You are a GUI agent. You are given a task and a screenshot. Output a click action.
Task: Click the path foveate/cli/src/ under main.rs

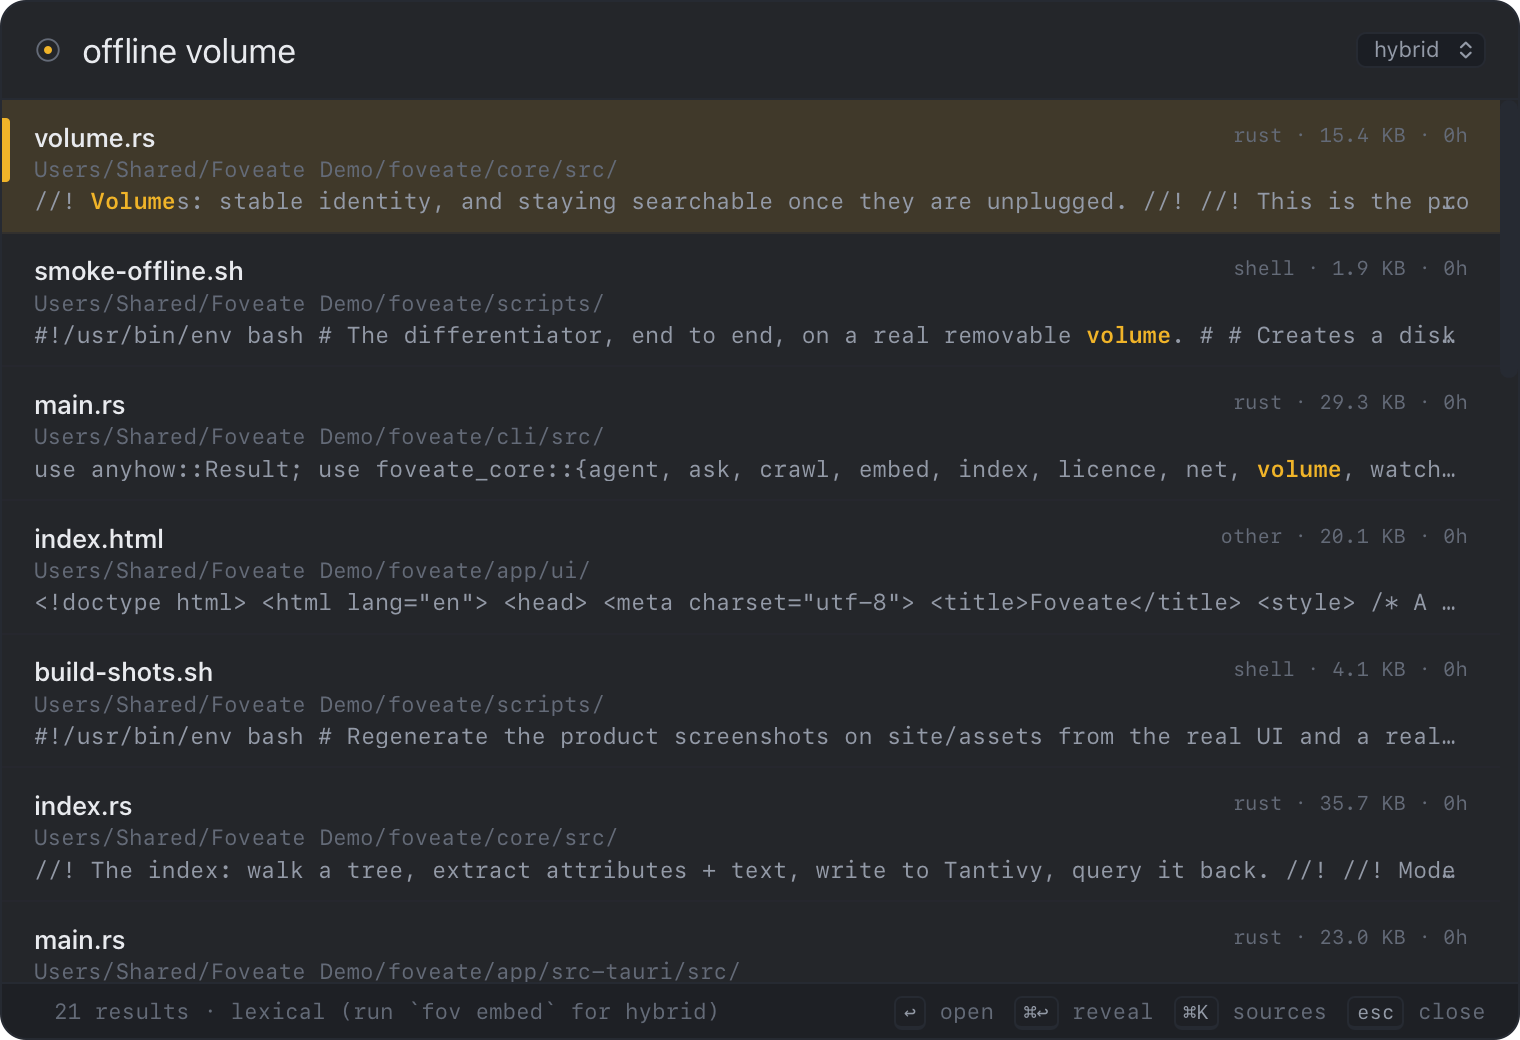tap(319, 437)
